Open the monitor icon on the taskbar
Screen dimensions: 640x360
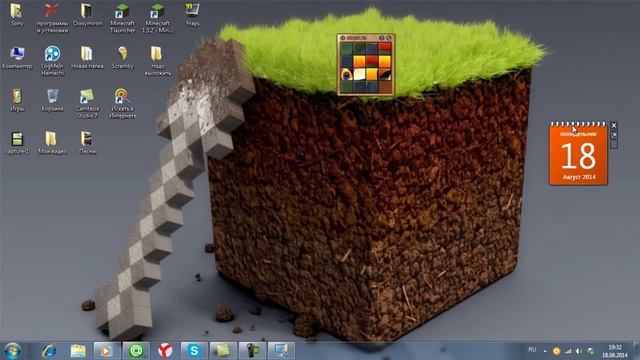[x=281, y=351]
